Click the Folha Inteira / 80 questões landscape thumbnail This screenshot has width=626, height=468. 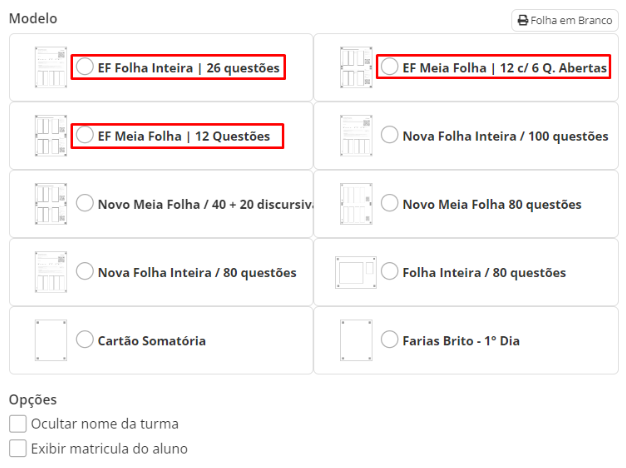[x=356, y=272]
